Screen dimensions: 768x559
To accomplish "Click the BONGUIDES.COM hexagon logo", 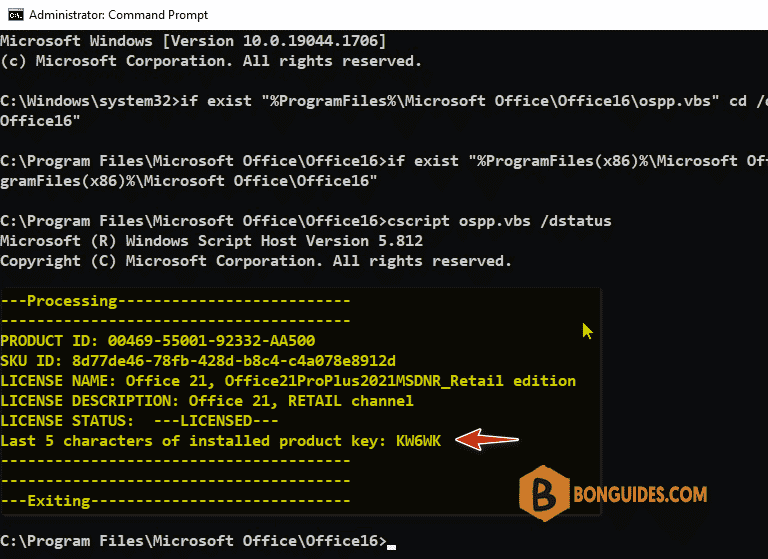I will pyautogui.click(x=544, y=493).
